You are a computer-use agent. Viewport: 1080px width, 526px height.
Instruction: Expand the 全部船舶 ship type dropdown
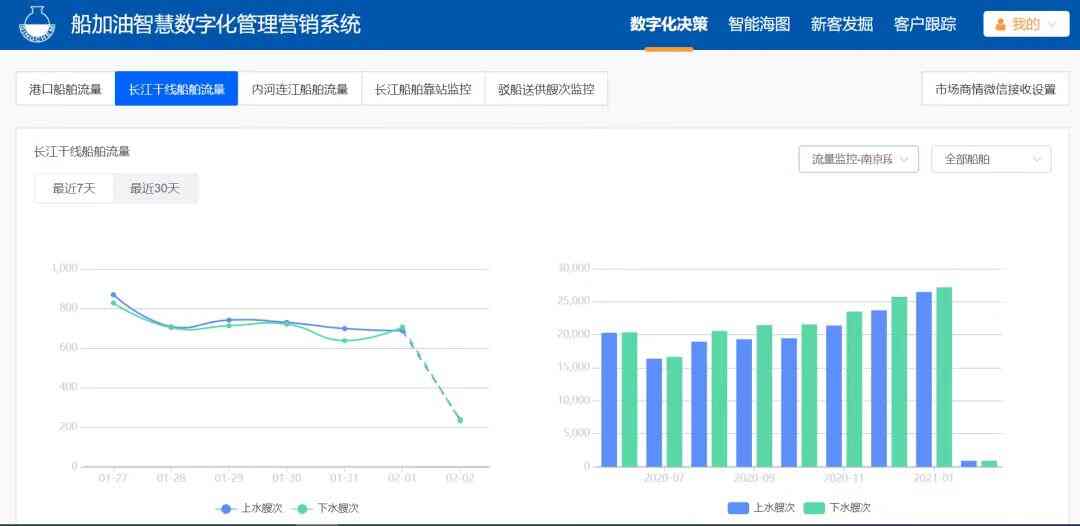pyautogui.click(x=990, y=159)
